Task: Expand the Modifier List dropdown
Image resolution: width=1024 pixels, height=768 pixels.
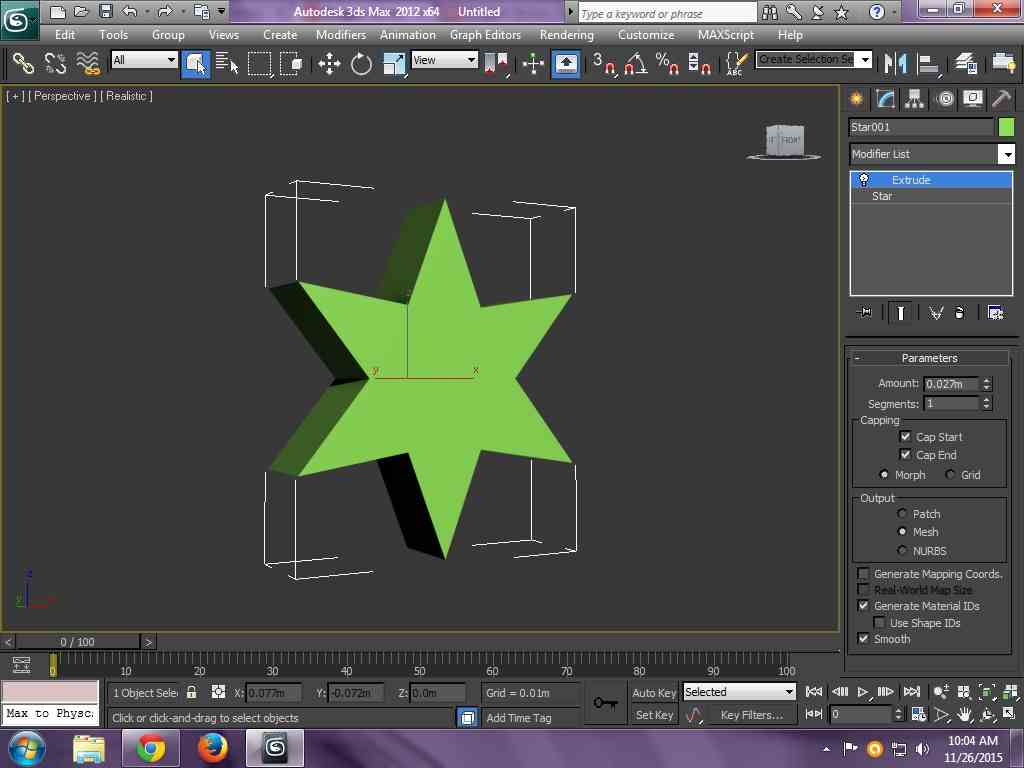Action: tap(1007, 154)
